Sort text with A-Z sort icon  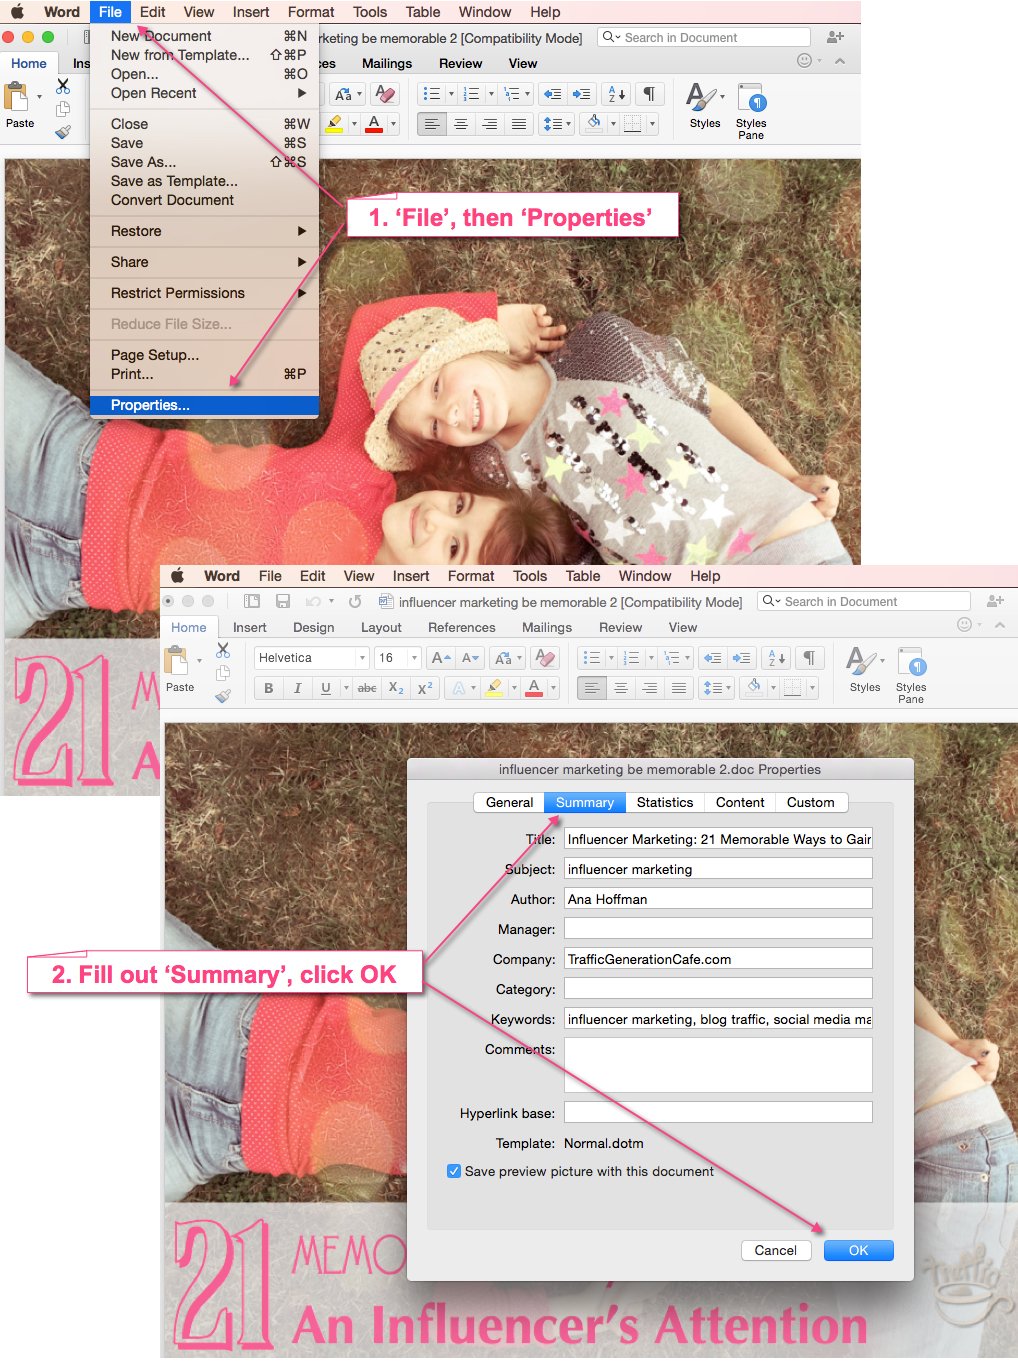(x=775, y=657)
